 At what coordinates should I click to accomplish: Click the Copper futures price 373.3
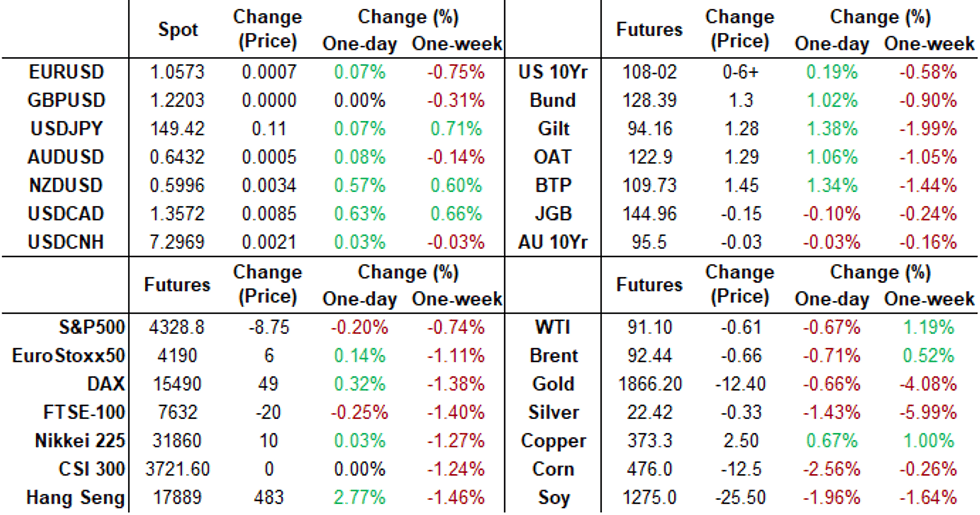pyautogui.click(x=648, y=441)
